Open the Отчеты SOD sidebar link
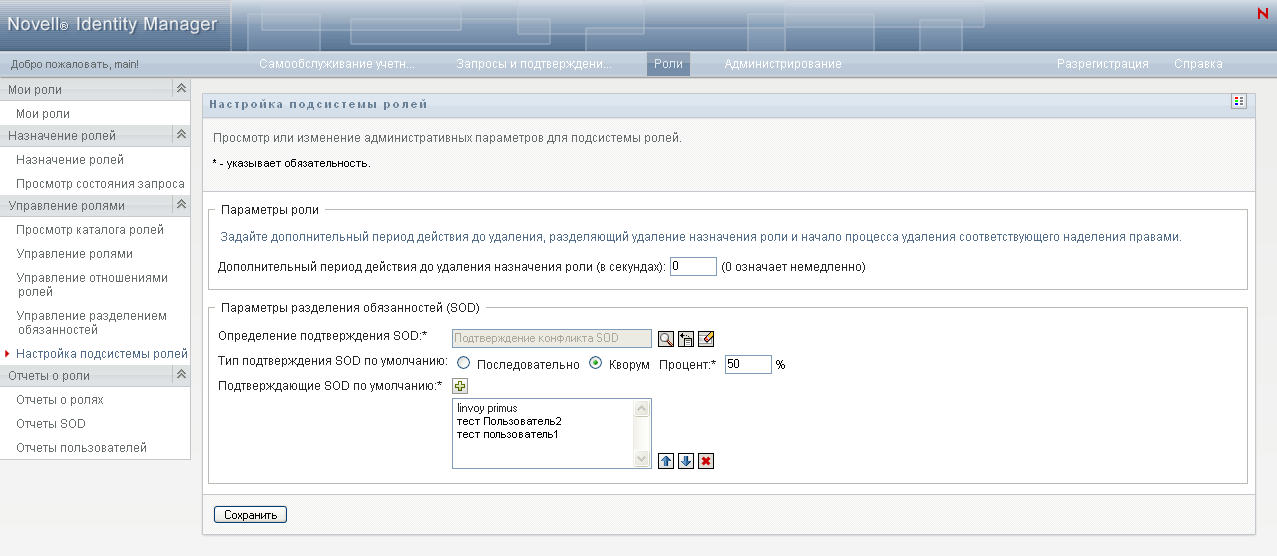This screenshot has width=1277, height=556. (x=51, y=424)
